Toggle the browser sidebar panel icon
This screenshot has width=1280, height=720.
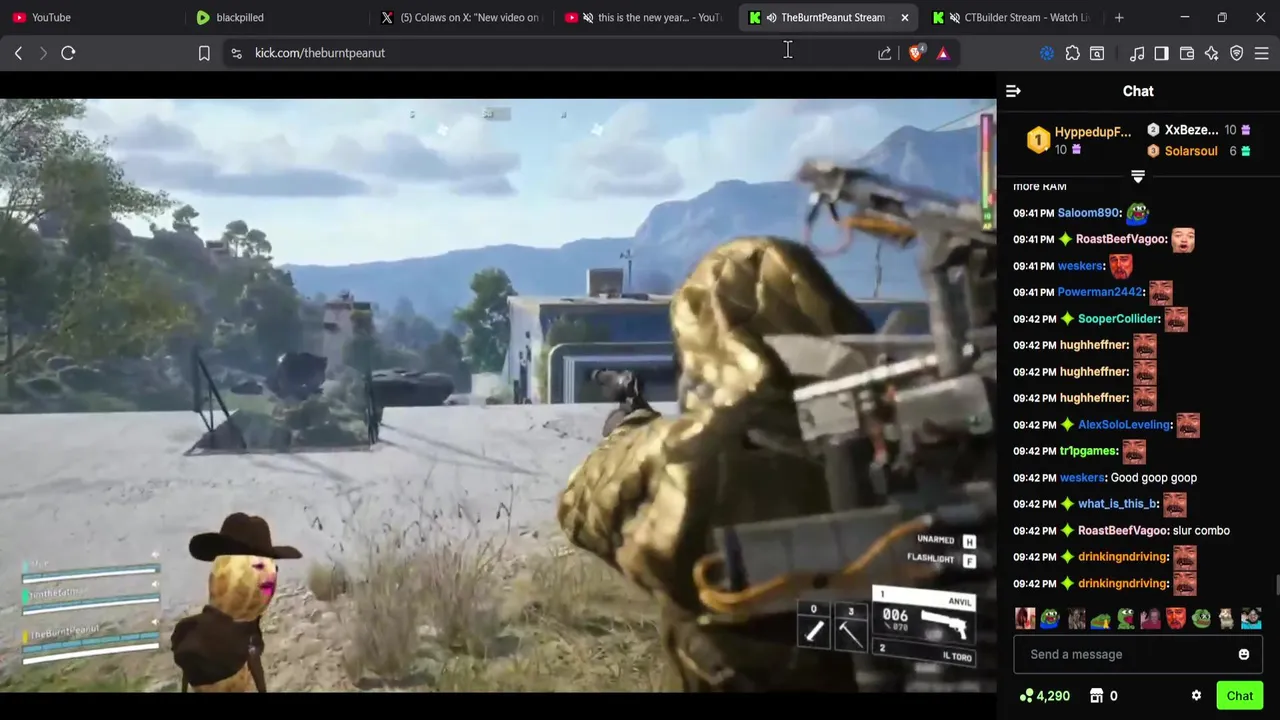[x=1162, y=53]
